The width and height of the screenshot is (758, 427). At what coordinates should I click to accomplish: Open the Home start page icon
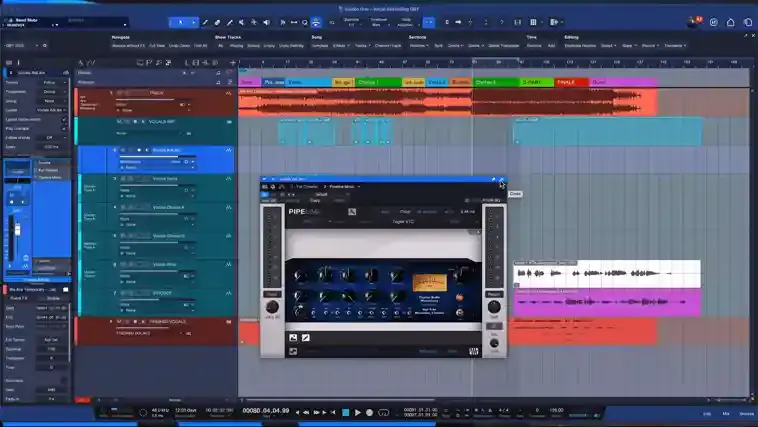(730, 22)
